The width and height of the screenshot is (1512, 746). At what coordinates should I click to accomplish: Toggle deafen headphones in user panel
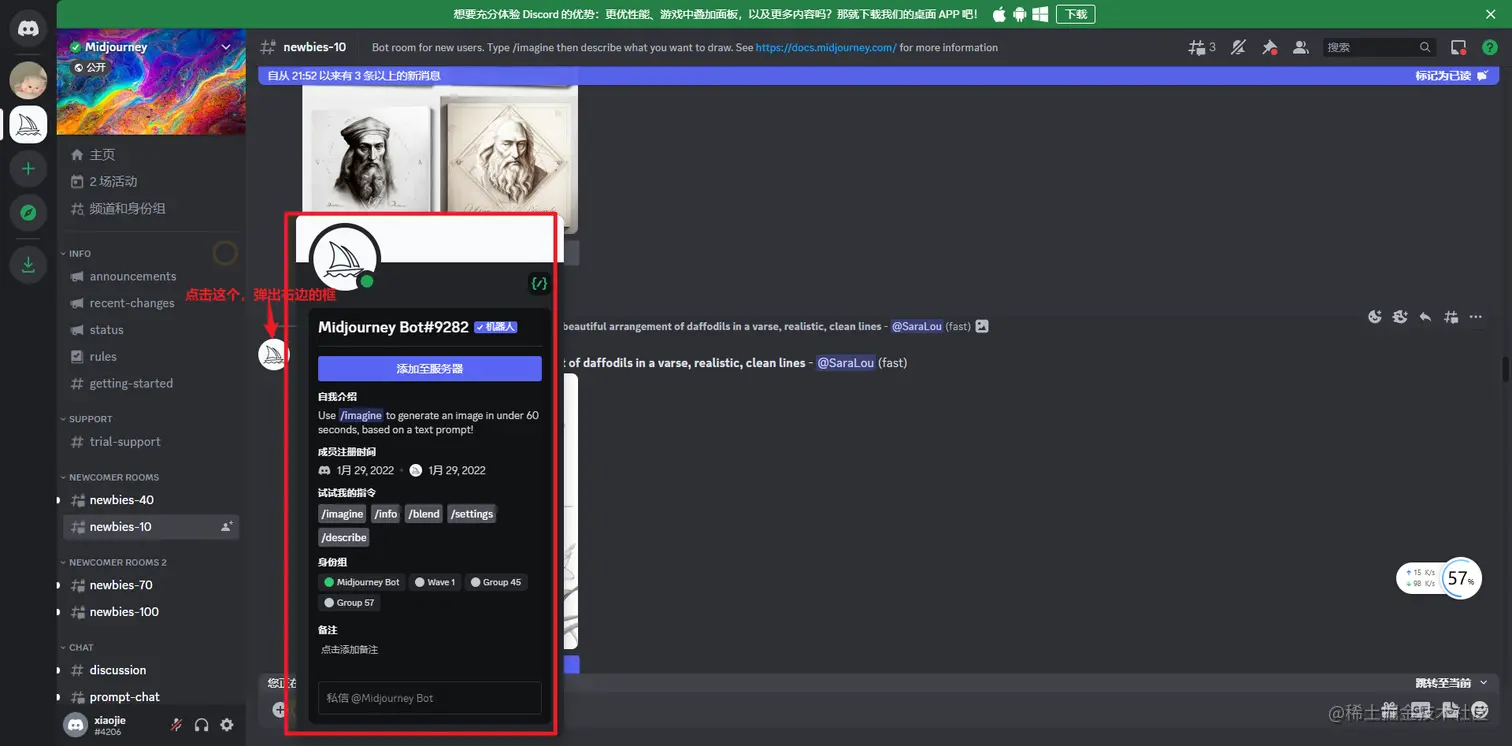pos(201,725)
